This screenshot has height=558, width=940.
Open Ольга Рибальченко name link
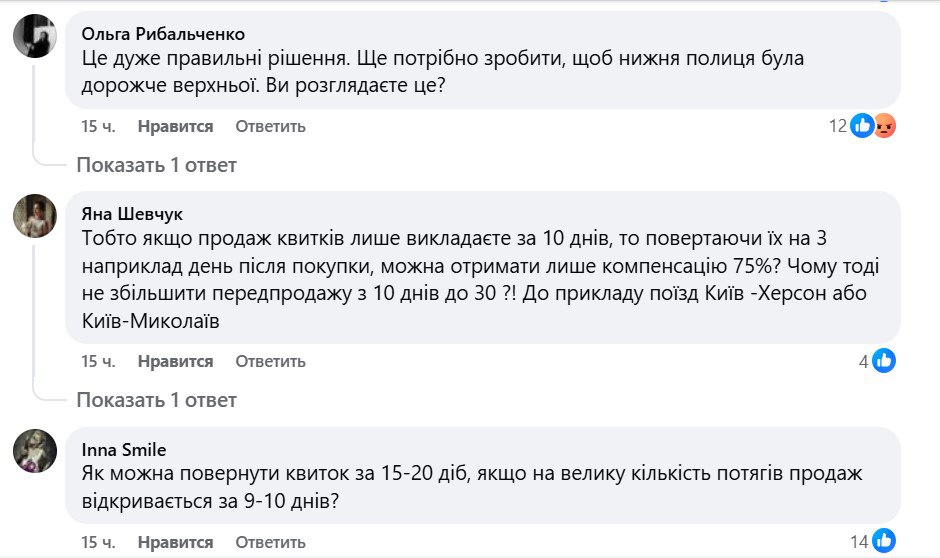coord(162,34)
